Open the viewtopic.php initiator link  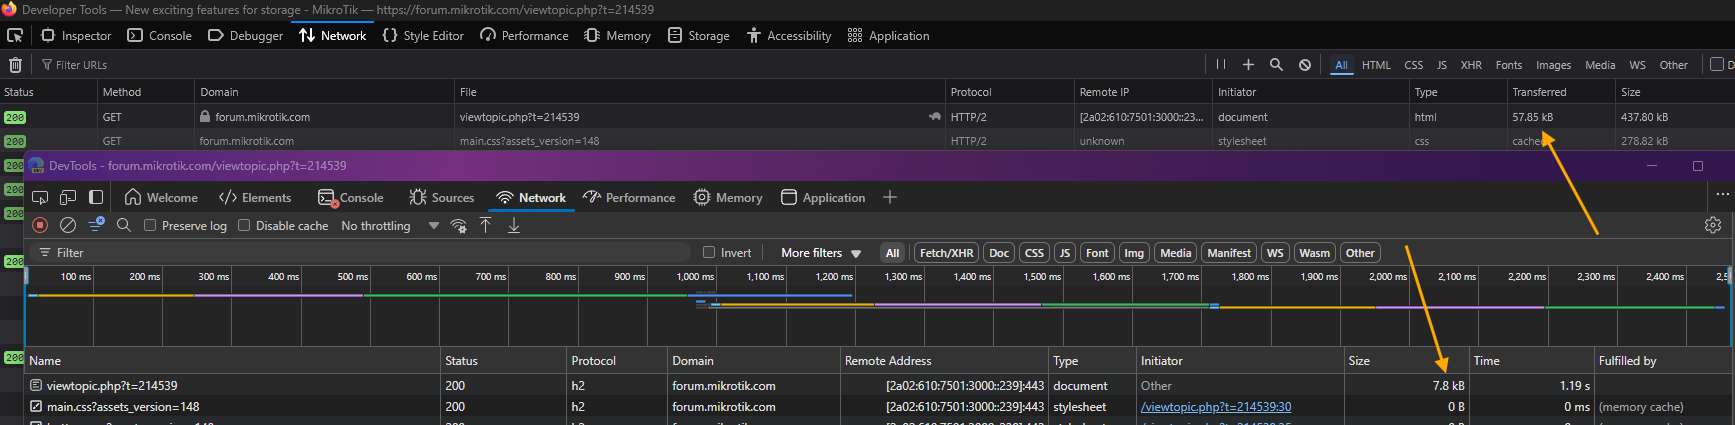[x=1215, y=407]
